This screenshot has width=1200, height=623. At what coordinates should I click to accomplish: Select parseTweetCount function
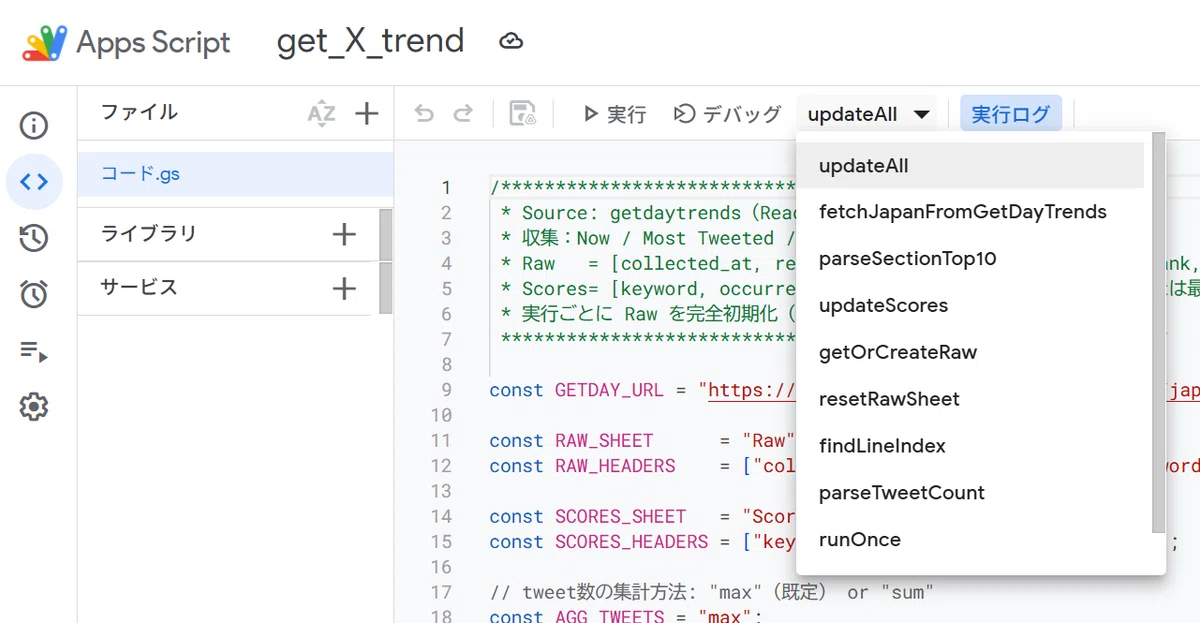970,493
